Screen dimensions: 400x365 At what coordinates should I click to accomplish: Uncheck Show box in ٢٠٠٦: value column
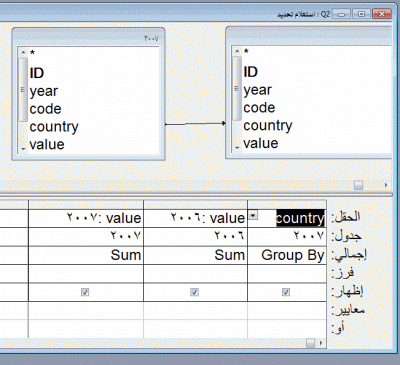click(194, 292)
